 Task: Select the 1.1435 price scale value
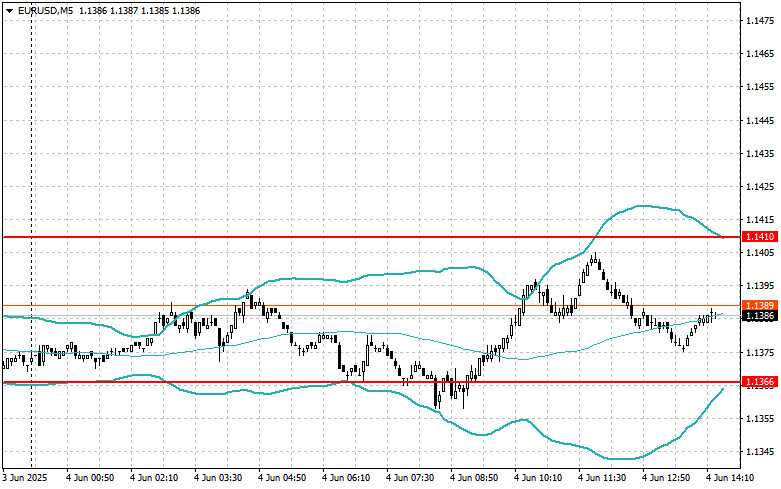tap(760, 153)
